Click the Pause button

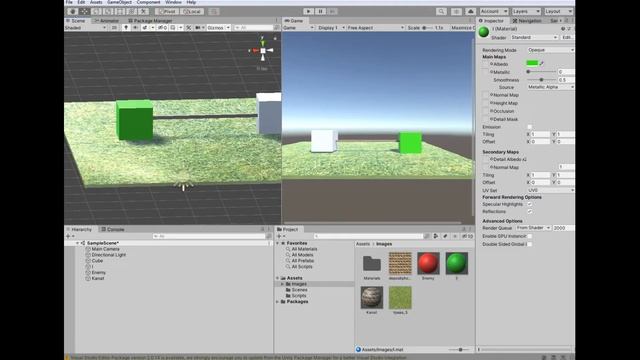click(320, 11)
